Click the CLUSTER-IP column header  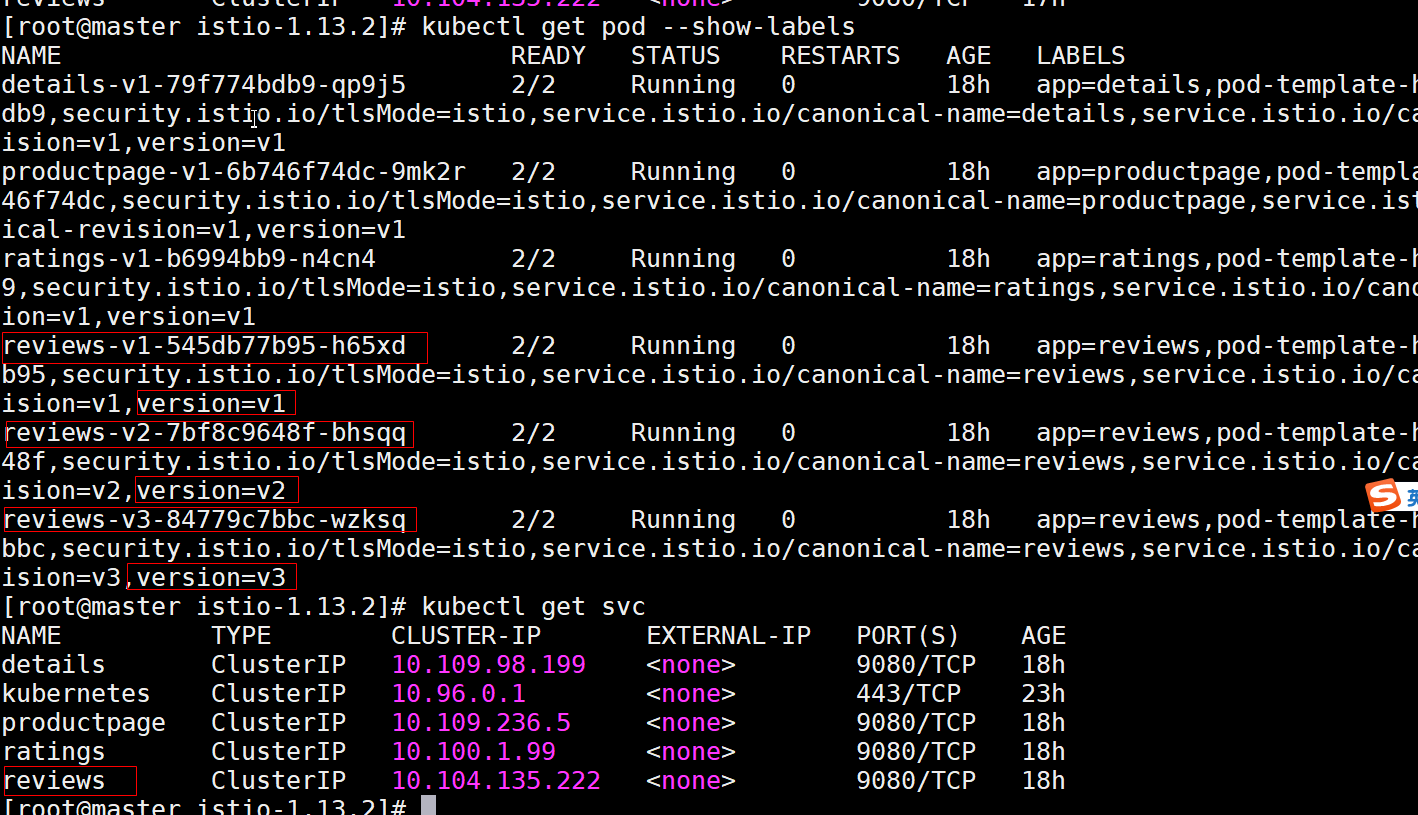(466, 636)
